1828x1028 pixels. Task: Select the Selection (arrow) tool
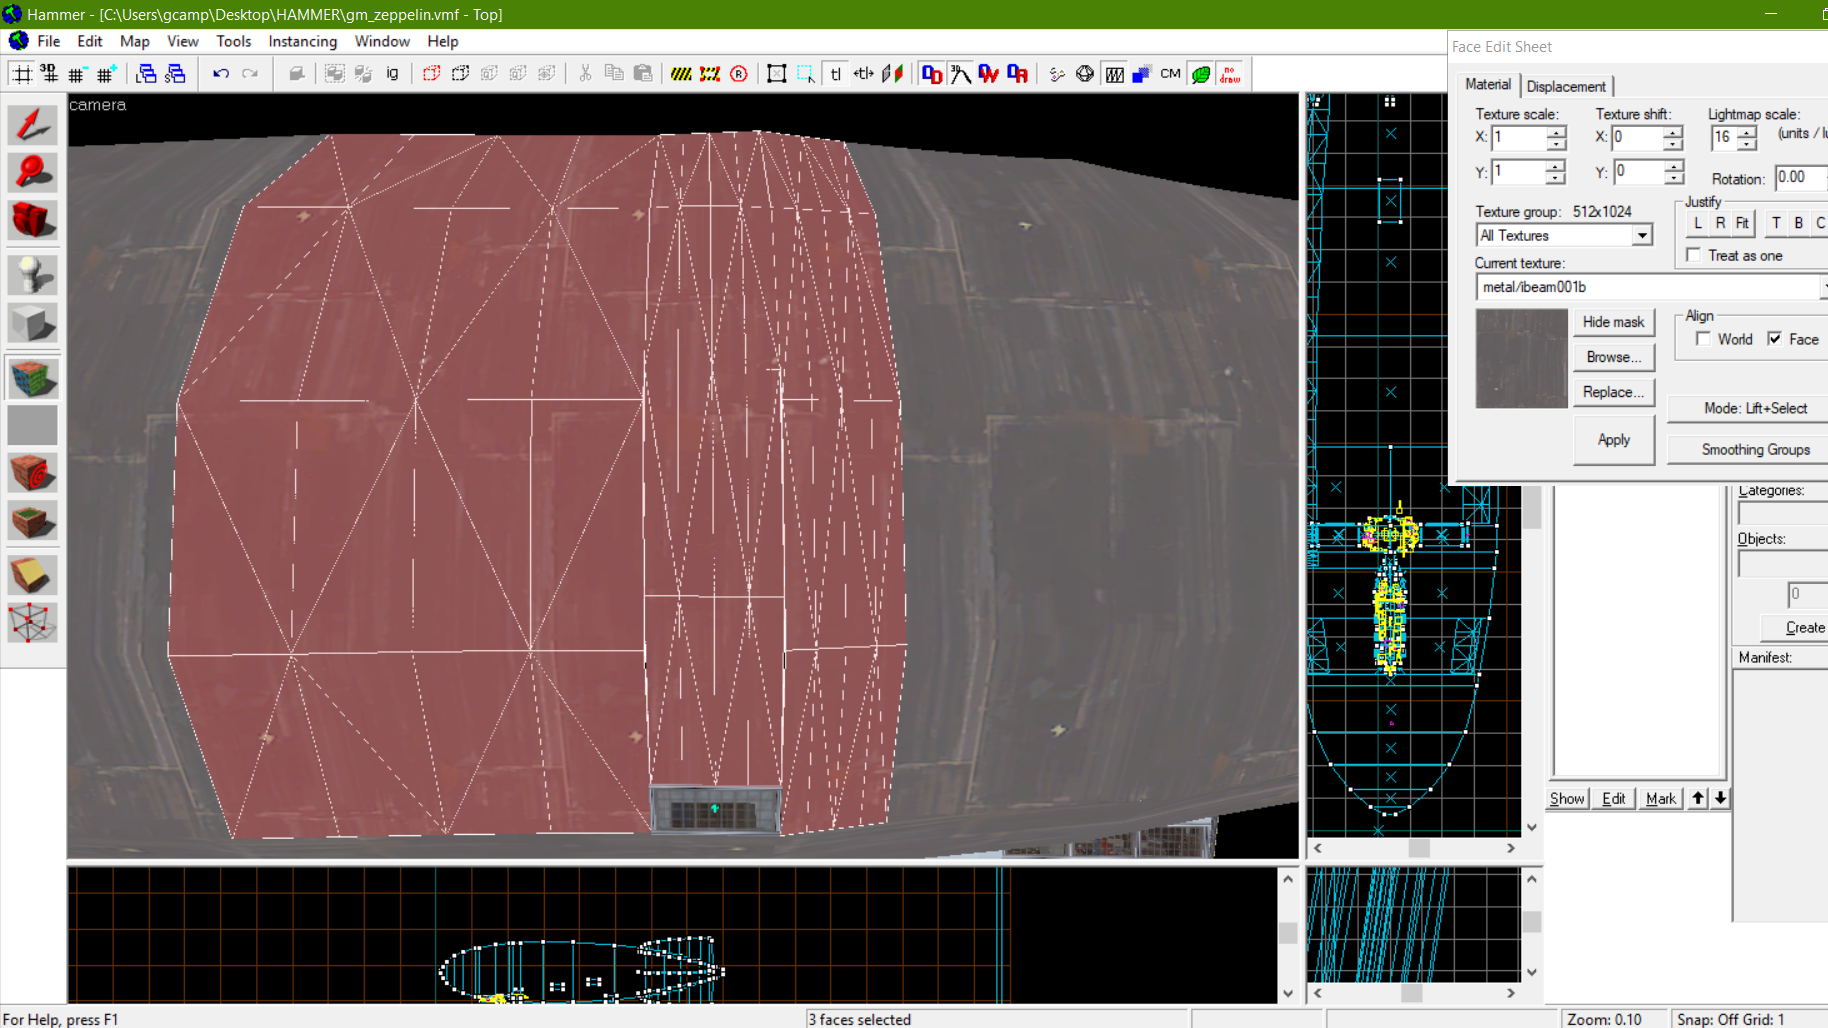(x=32, y=124)
